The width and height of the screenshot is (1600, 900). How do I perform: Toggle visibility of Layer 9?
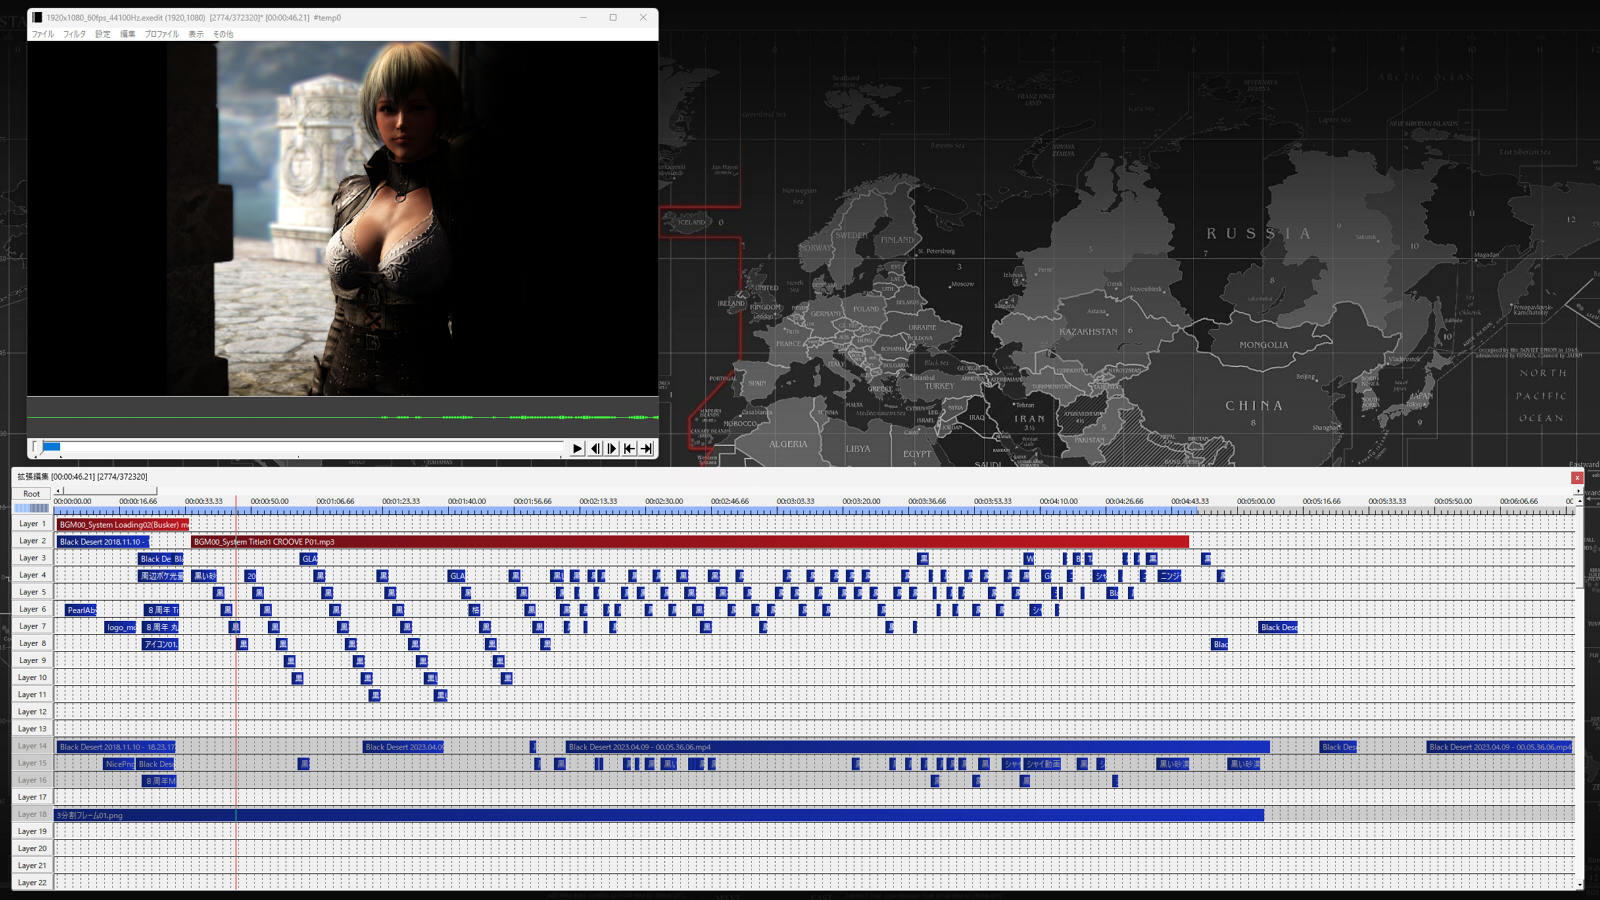[32, 660]
